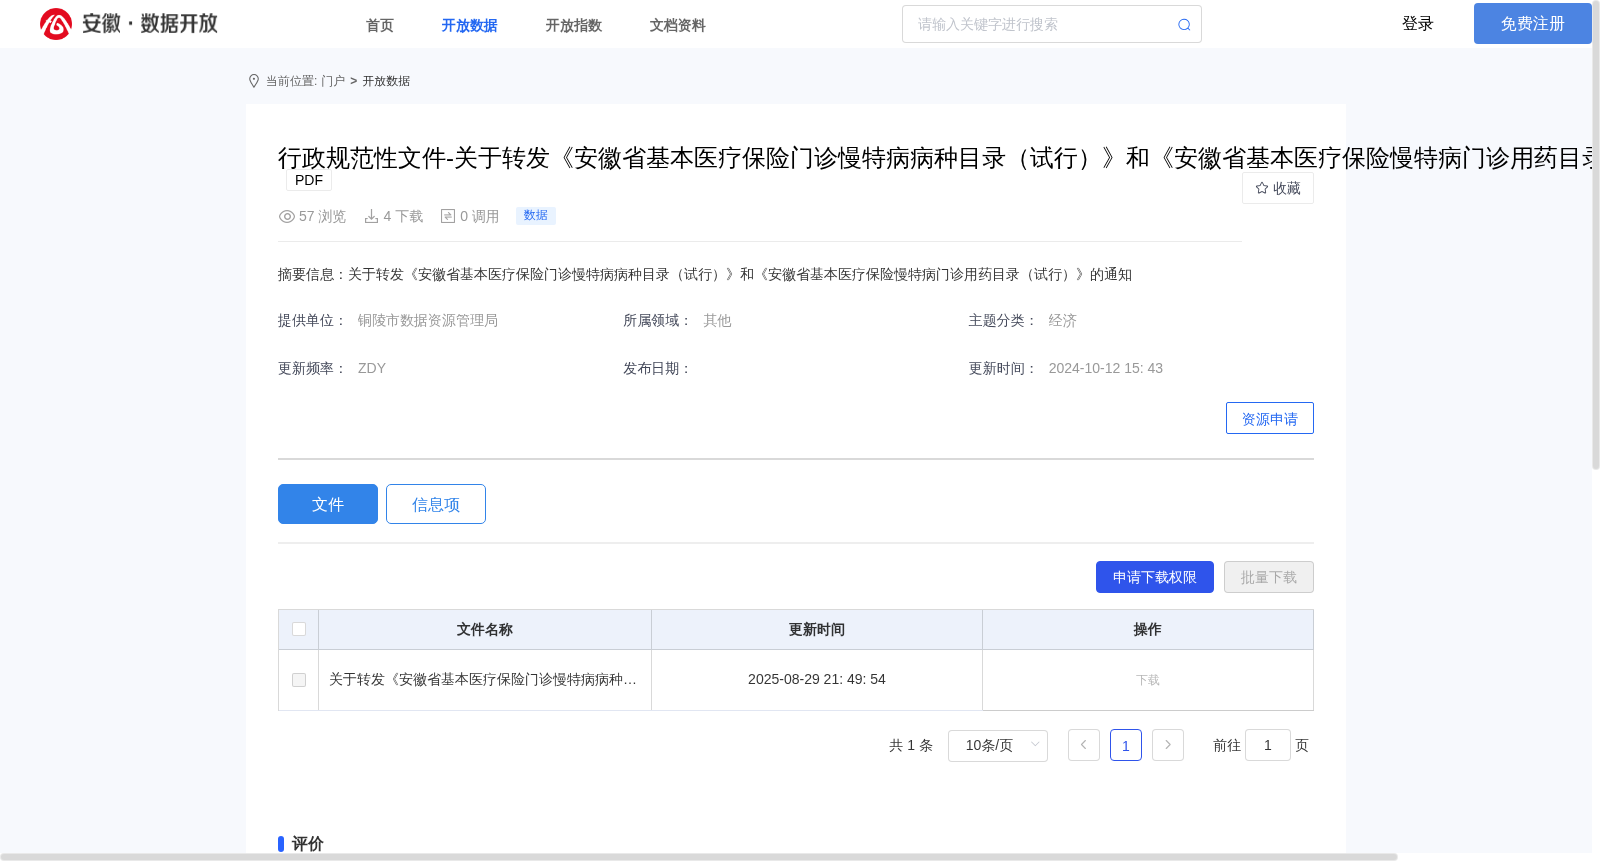Check the file row checkbox

[x=299, y=680]
